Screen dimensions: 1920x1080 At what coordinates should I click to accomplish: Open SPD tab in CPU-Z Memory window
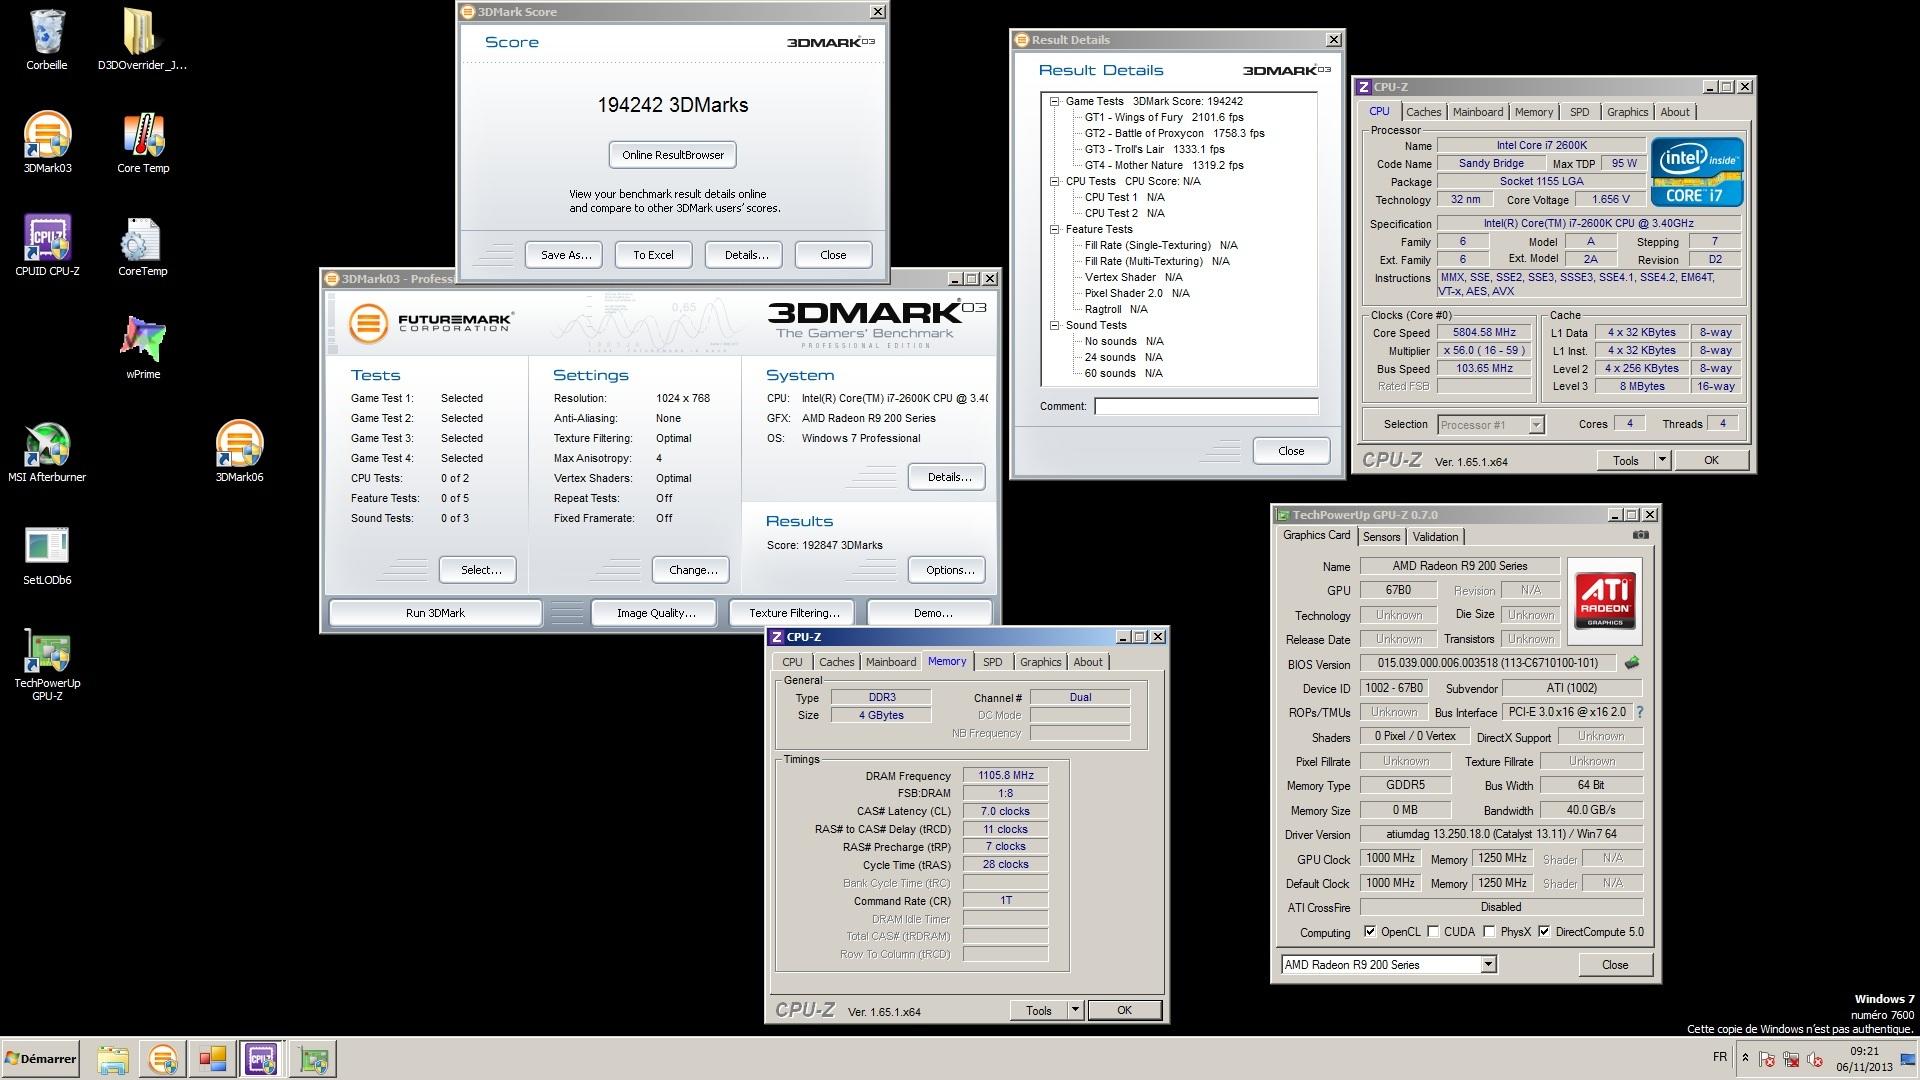(992, 662)
